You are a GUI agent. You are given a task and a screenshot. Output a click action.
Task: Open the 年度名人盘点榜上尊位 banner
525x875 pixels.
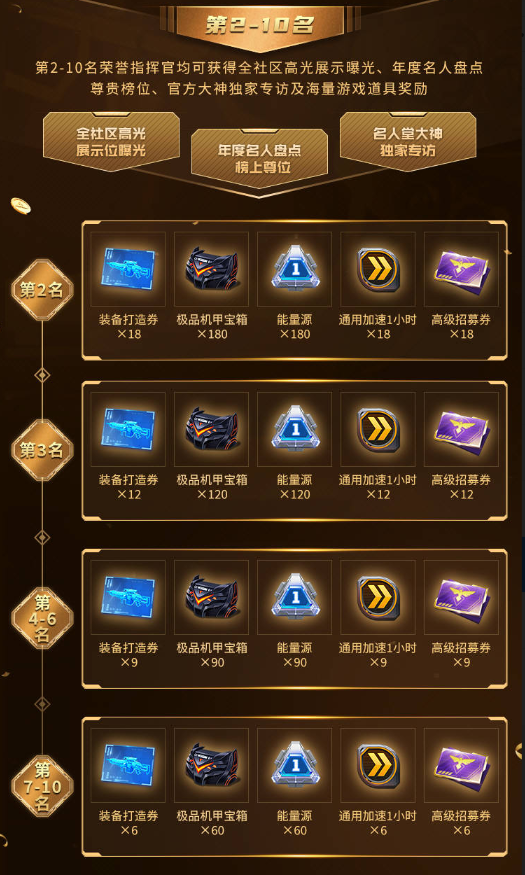[x=259, y=158]
